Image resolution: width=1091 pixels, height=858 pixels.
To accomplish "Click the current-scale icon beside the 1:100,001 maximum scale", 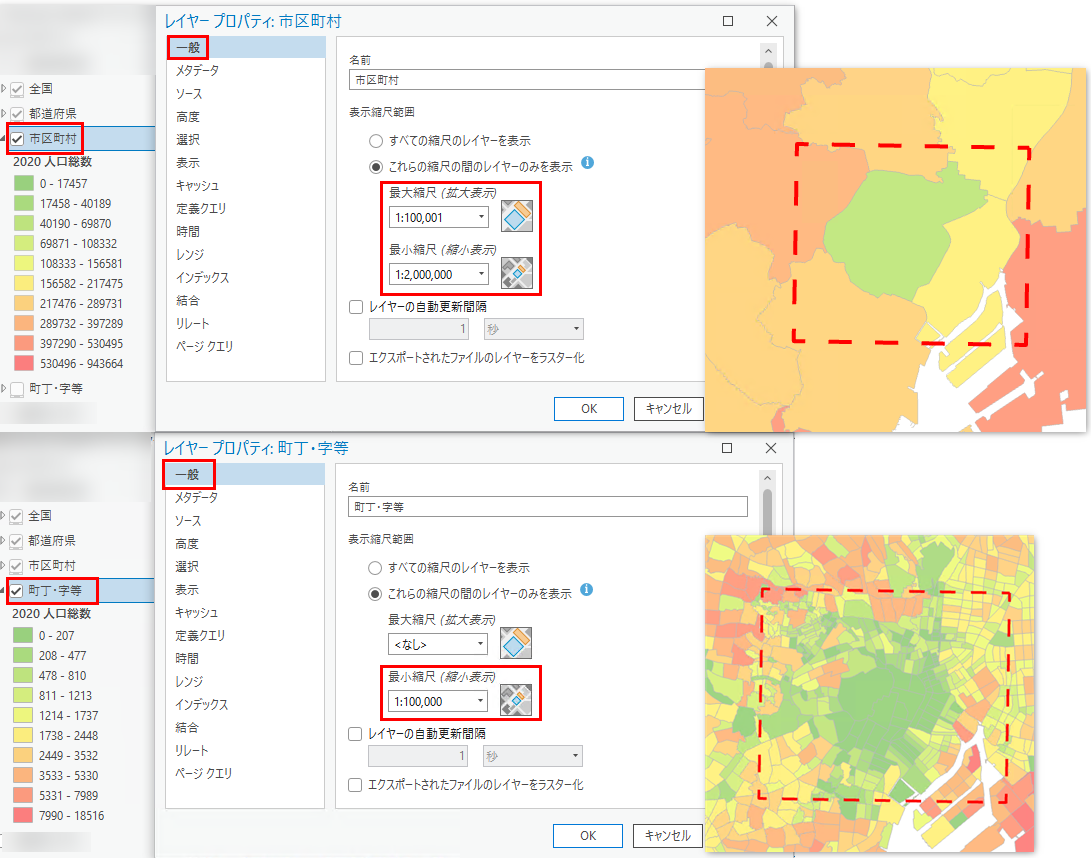I will [x=517, y=217].
